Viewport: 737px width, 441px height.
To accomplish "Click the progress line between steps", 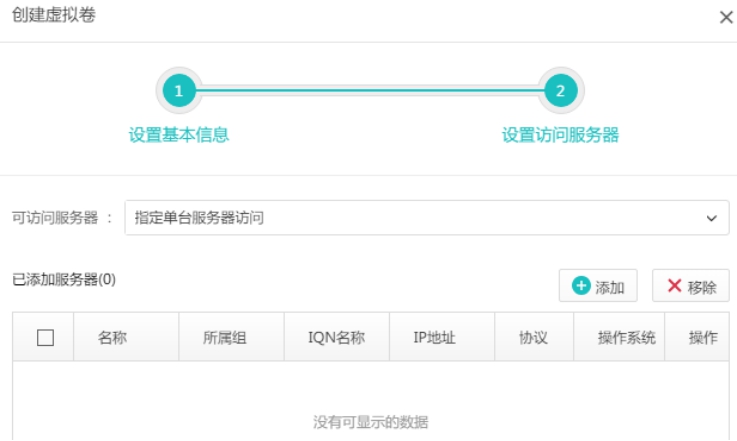I will (x=370, y=91).
